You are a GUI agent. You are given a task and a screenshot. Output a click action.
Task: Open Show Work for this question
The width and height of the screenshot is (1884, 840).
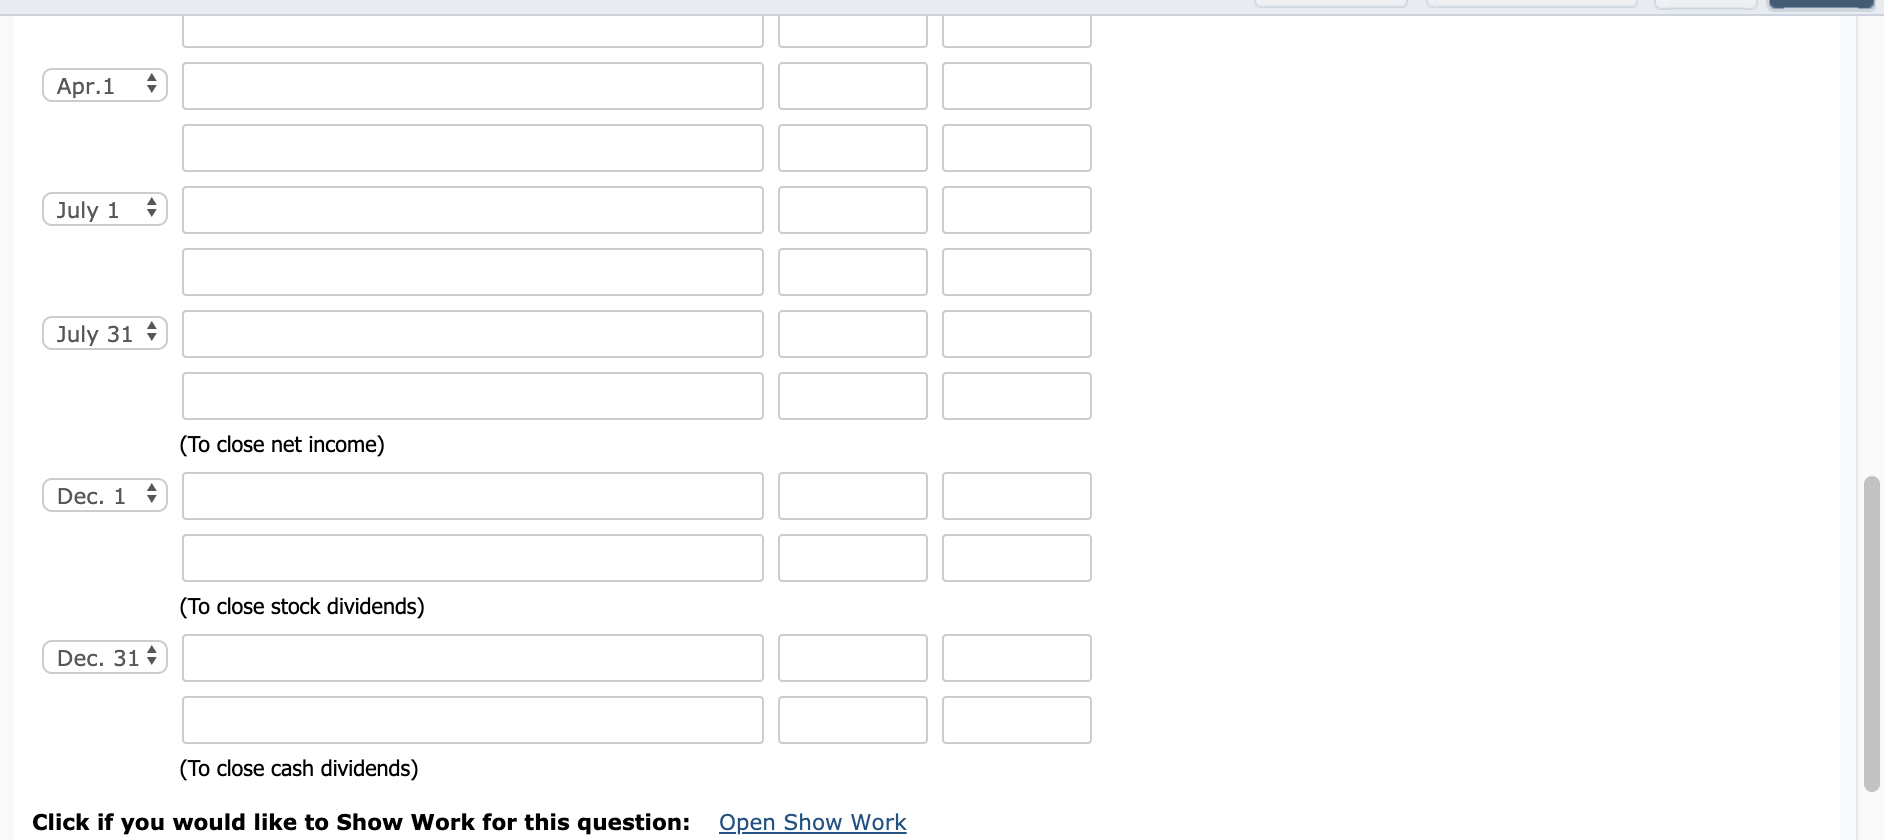tap(811, 821)
